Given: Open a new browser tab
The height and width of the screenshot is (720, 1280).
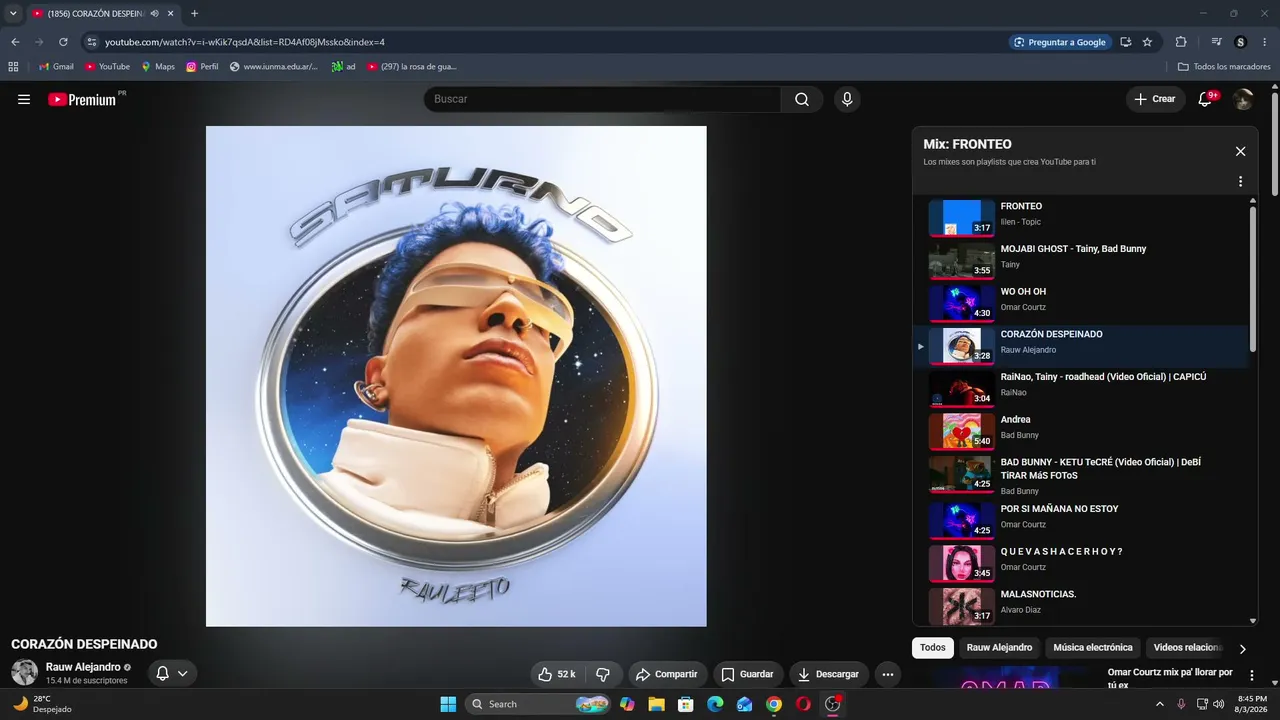Looking at the screenshot, I should coord(194,13).
